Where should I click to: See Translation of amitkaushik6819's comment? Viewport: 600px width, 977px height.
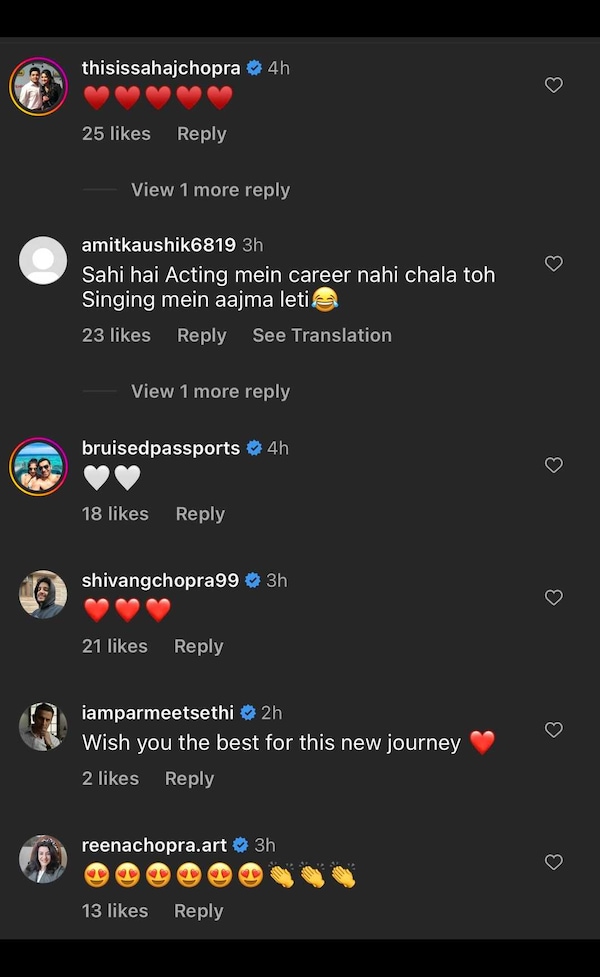[322, 335]
